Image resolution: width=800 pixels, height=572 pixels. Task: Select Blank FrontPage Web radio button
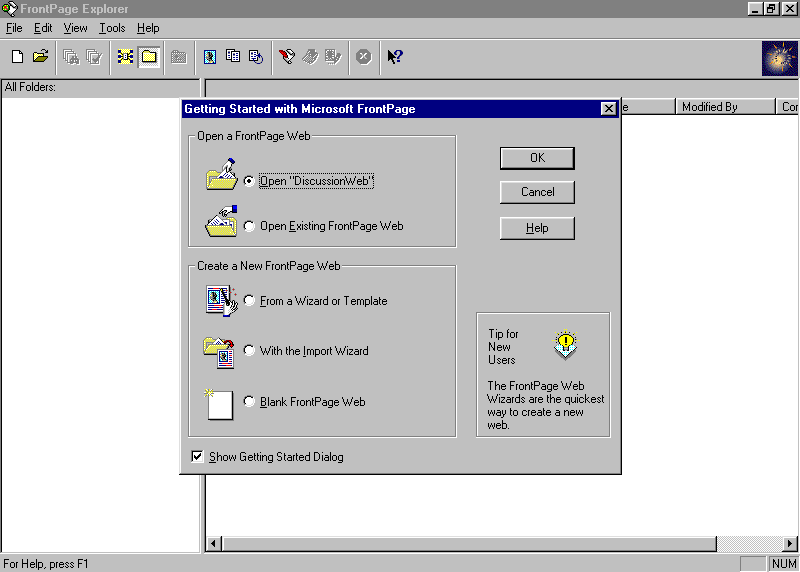[249, 402]
